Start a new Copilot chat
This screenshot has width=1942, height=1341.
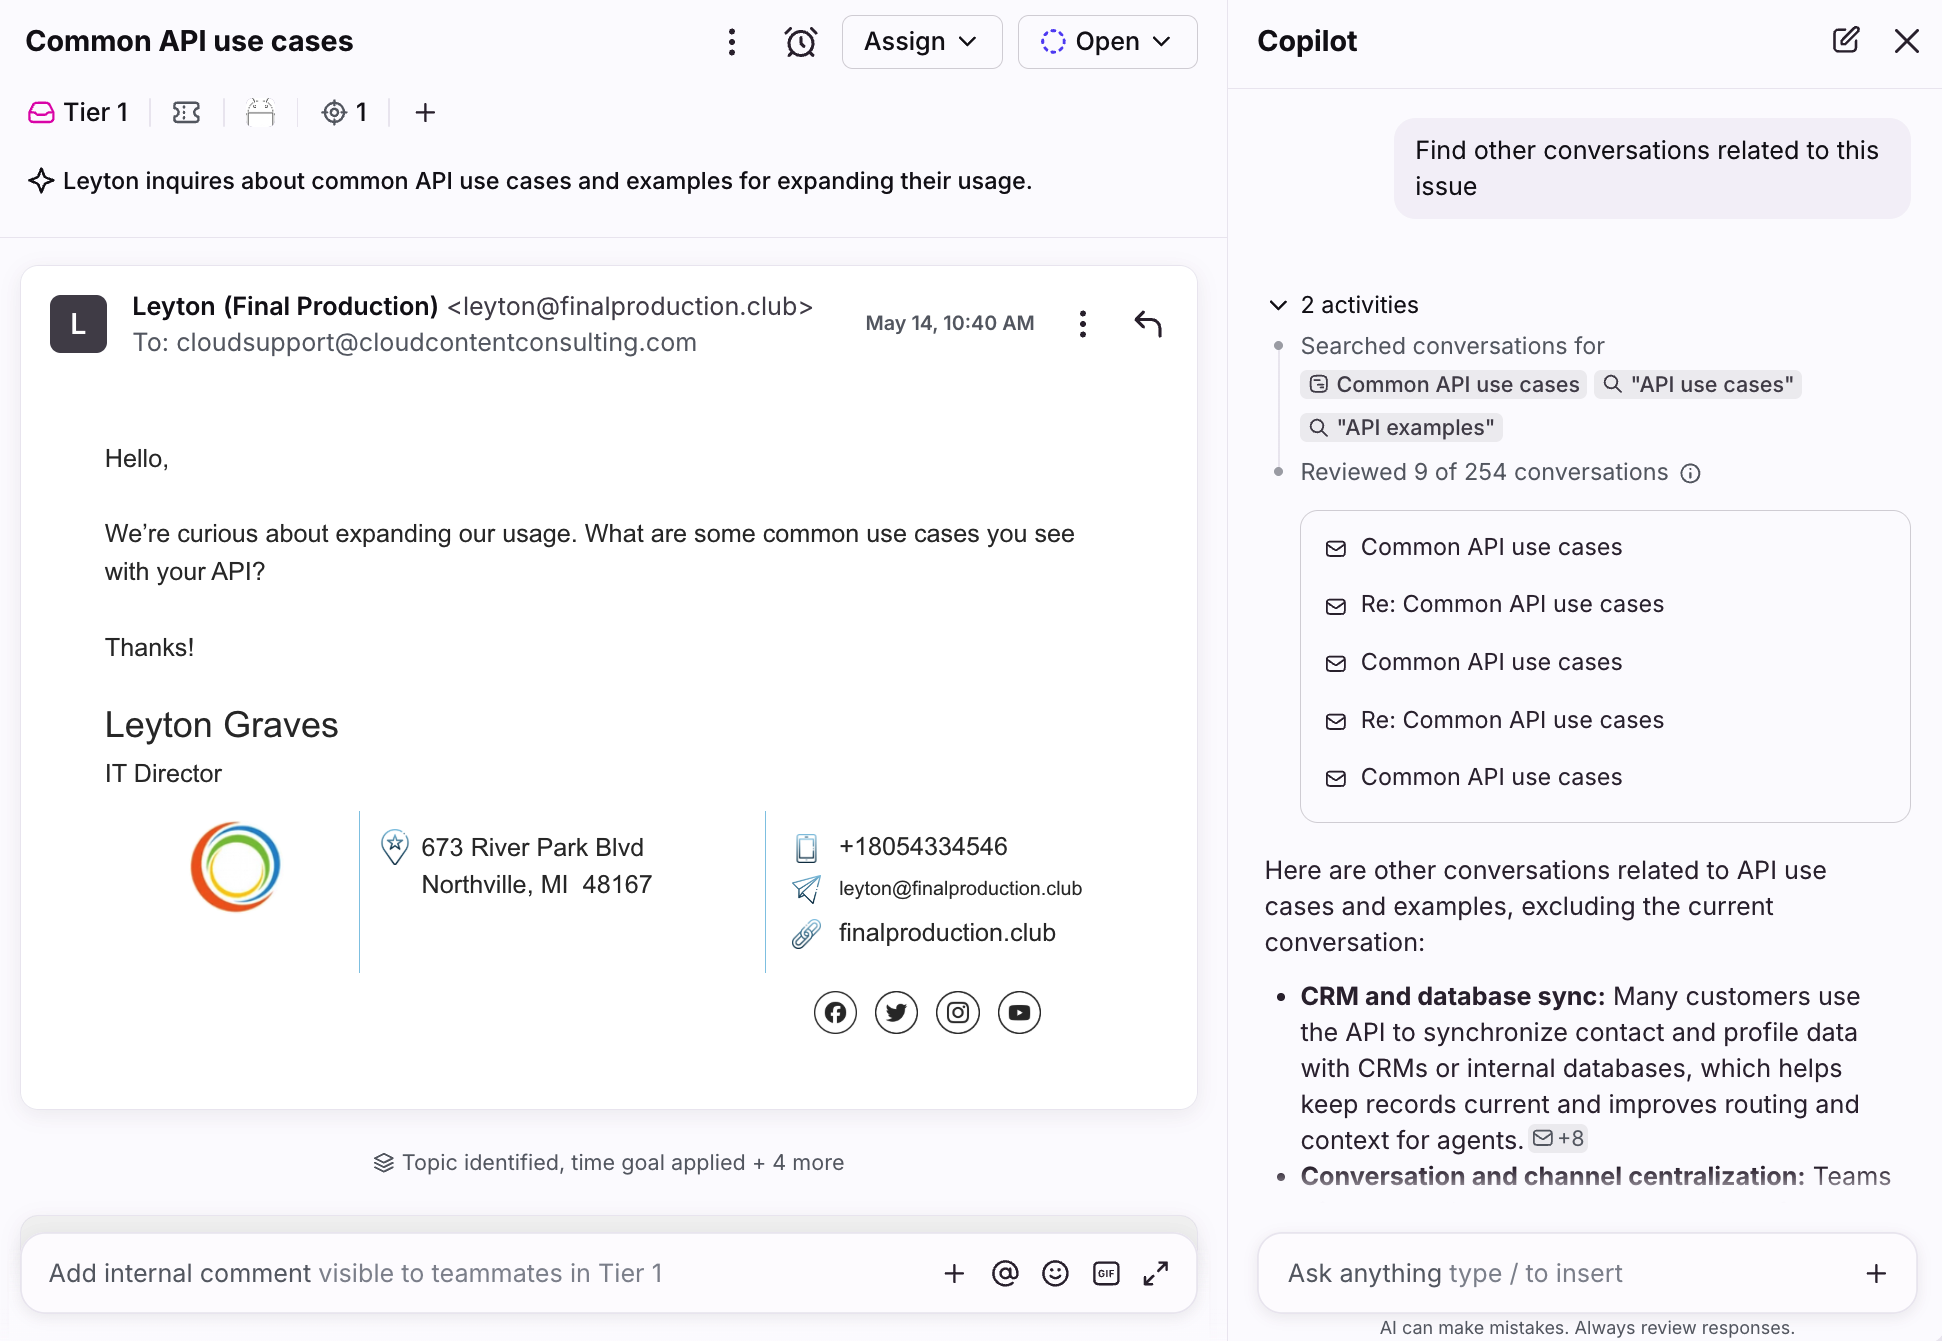point(1845,40)
